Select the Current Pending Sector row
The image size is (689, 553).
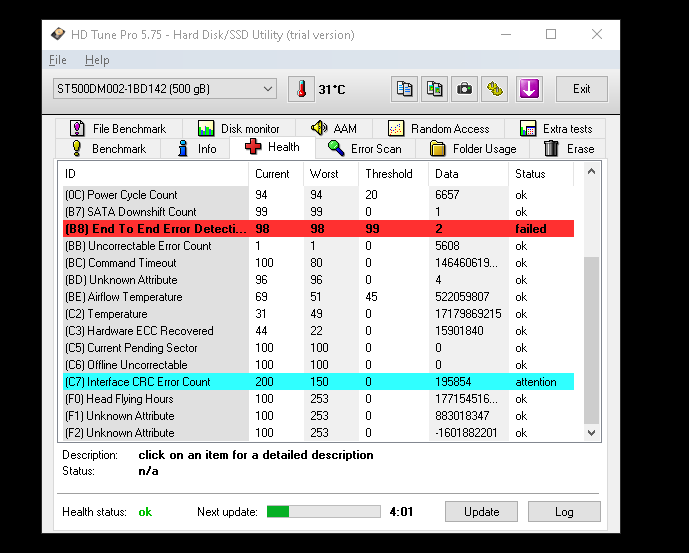(319, 348)
